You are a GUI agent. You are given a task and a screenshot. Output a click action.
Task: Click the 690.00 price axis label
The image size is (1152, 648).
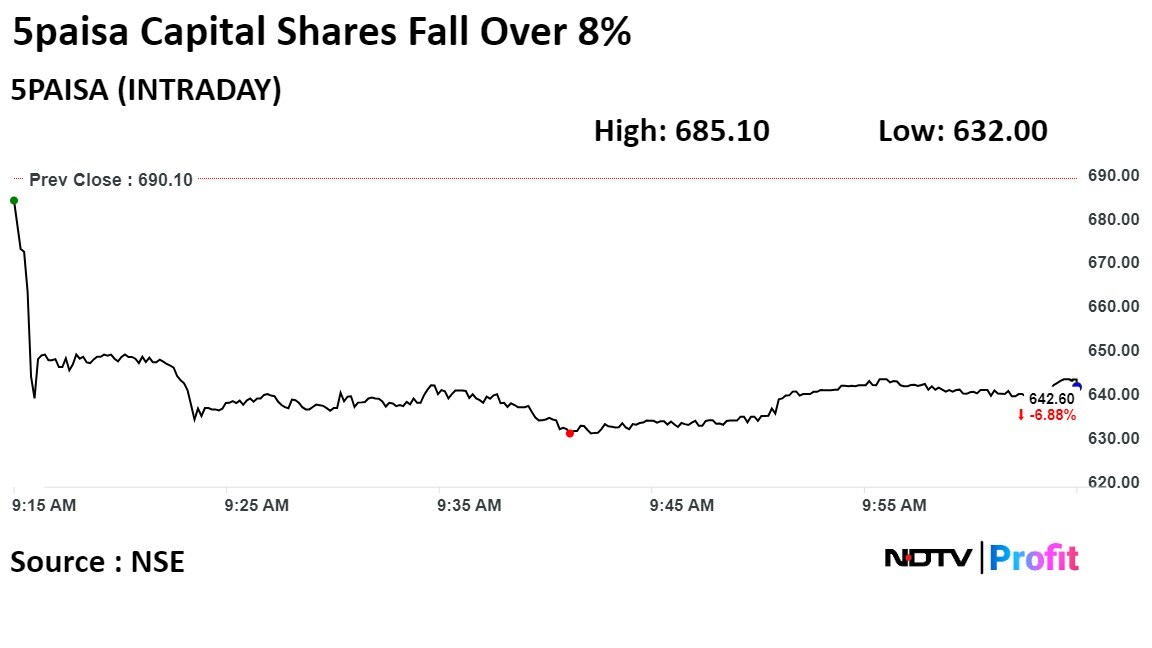coord(1114,176)
